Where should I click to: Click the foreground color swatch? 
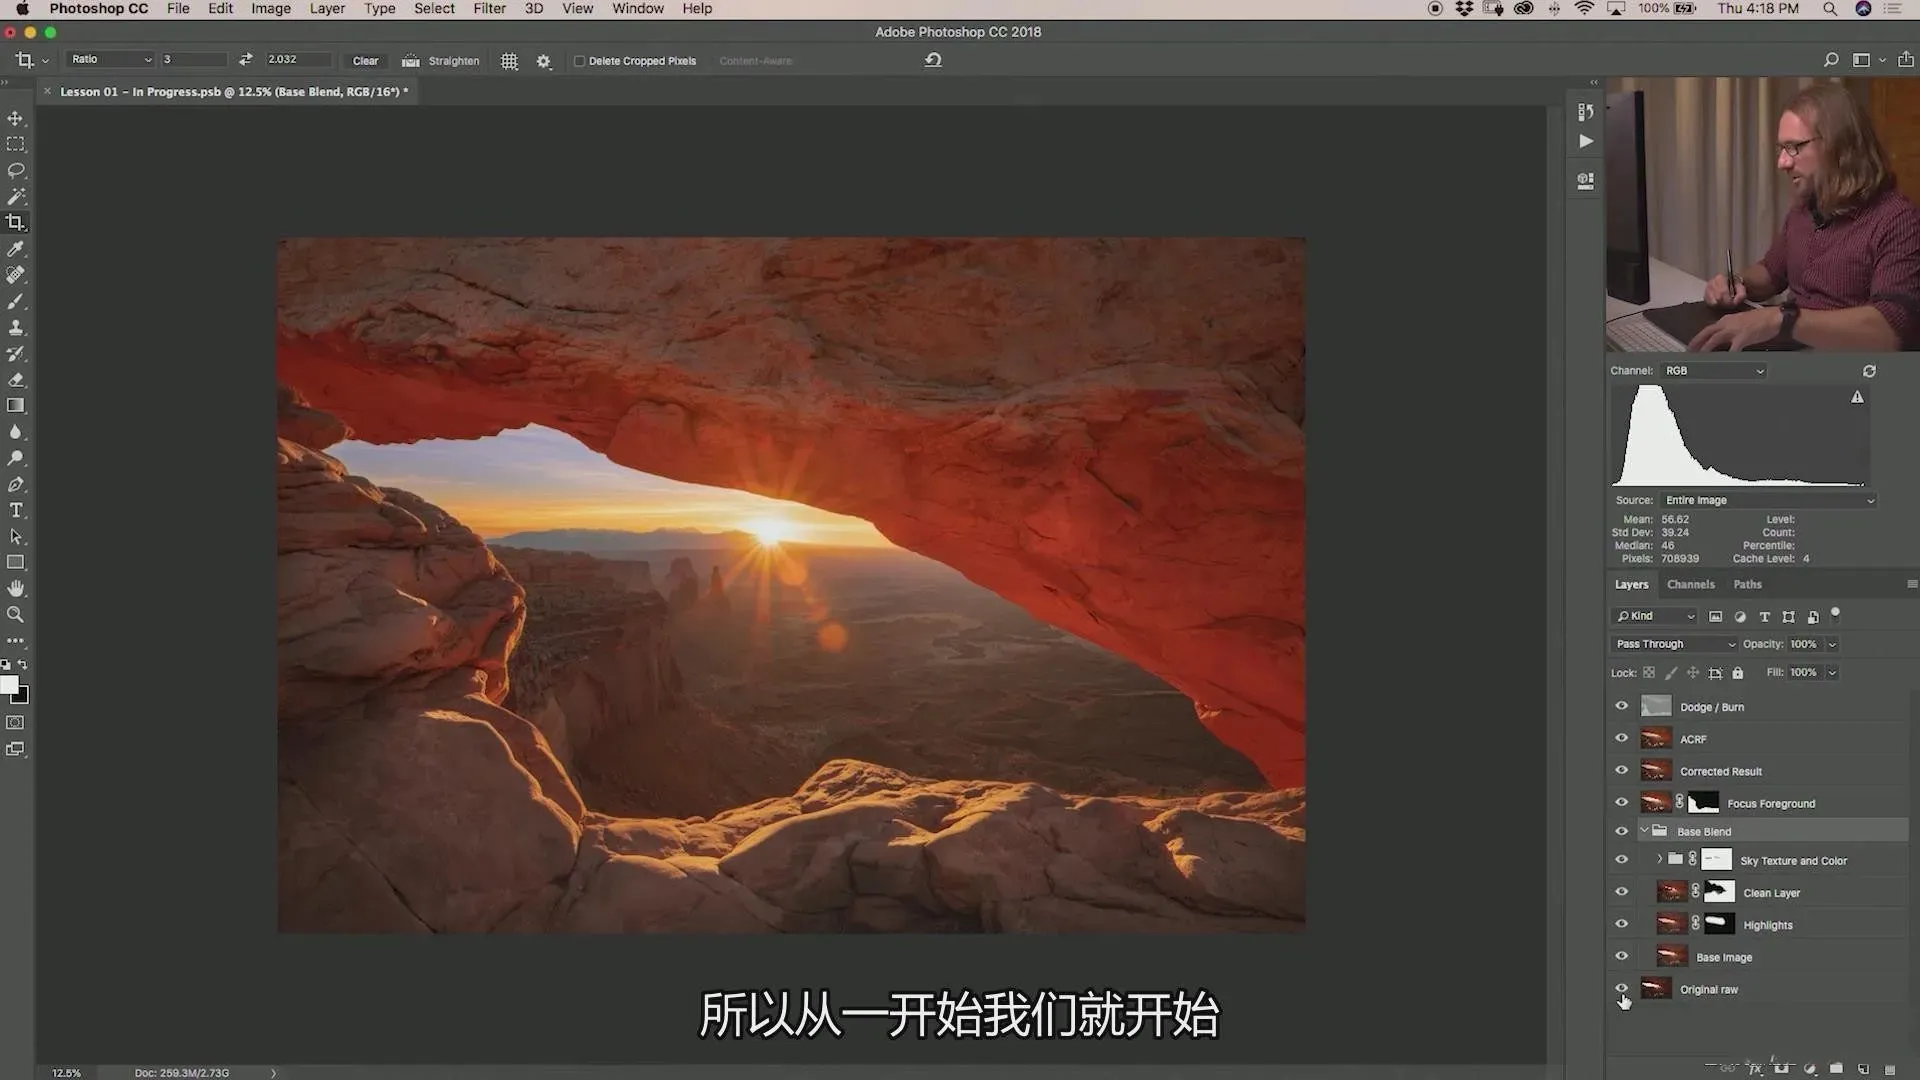click(x=9, y=684)
